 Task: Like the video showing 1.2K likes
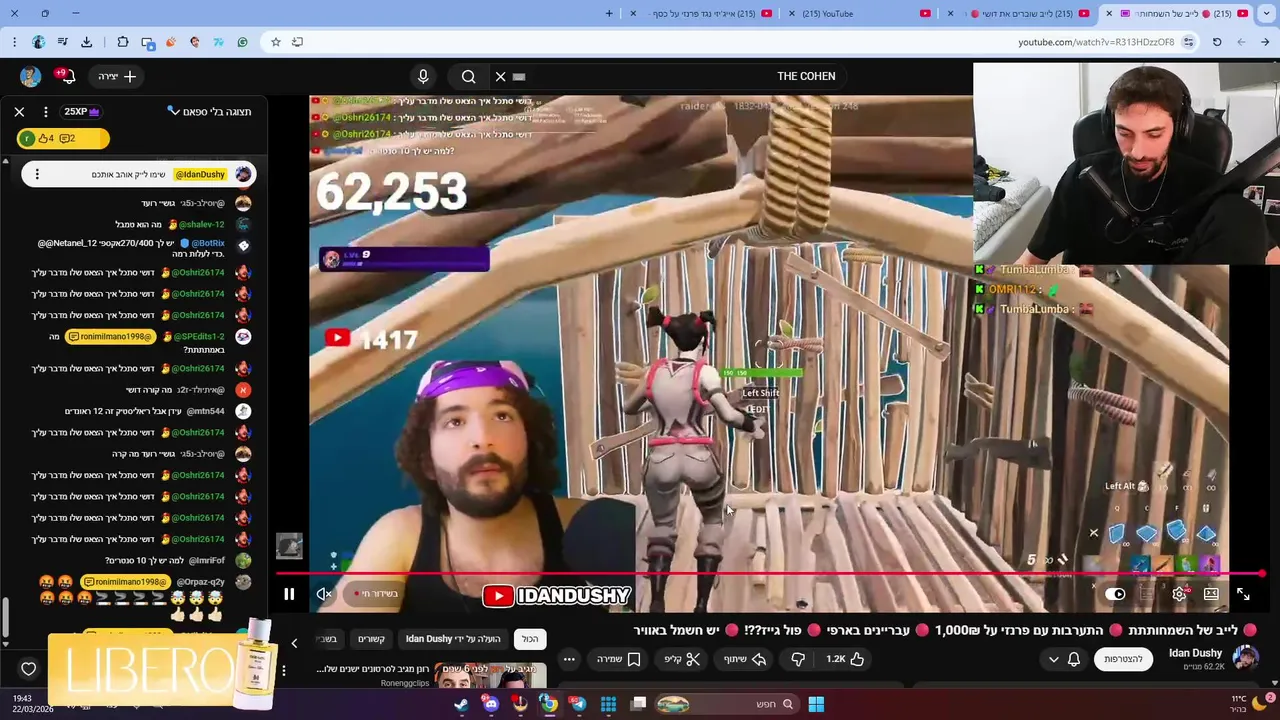pos(845,659)
